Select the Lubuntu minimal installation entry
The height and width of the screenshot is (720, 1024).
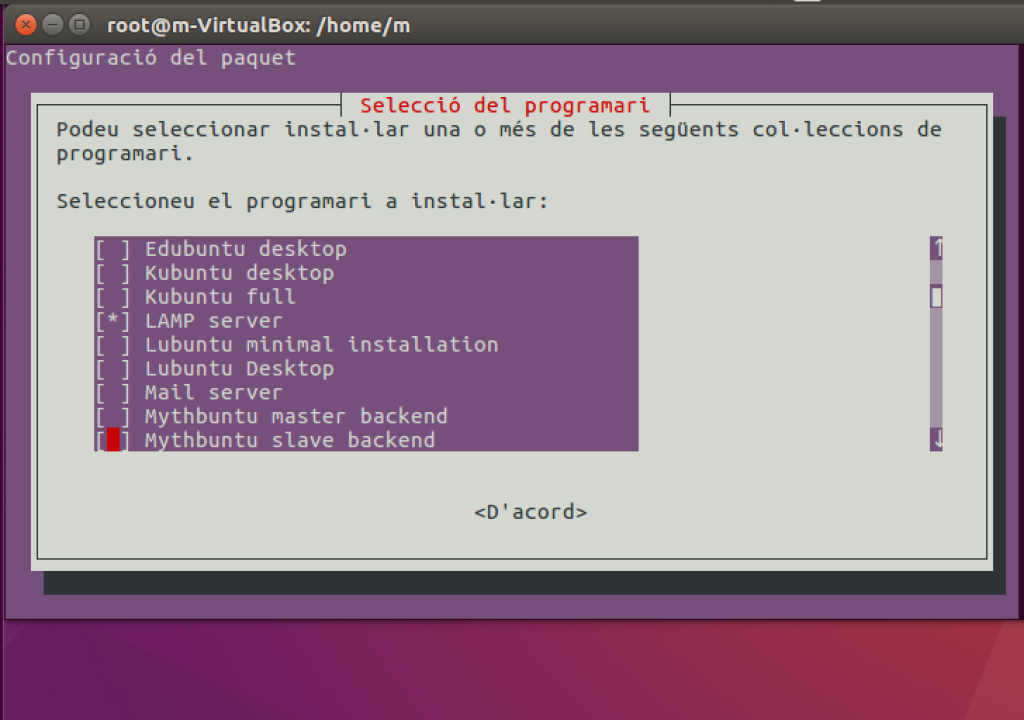(321, 345)
